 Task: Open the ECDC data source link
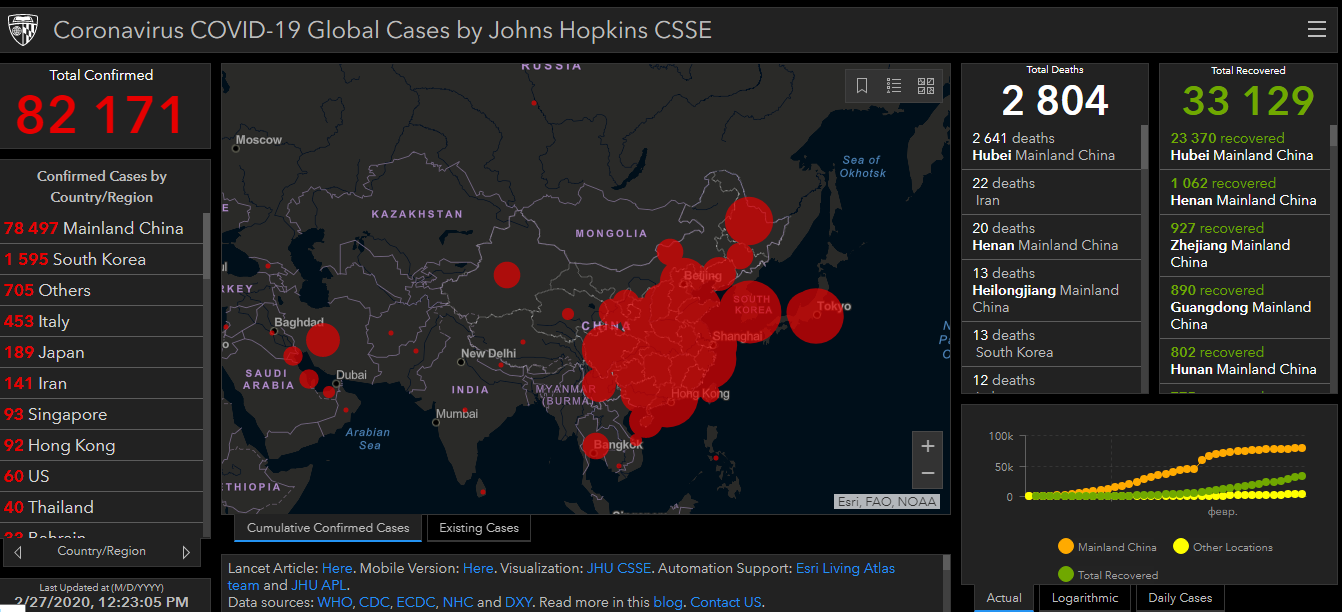pyautogui.click(x=415, y=602)
